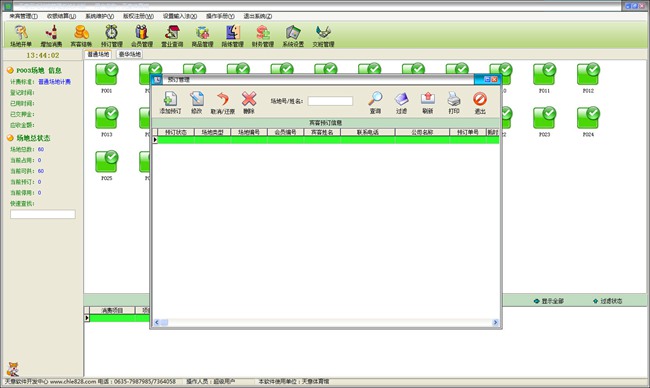Image resolution: width=650 pixels, height=388 pixels.
Task: Click the magnifier 查询 search icon
Action: point(375,99)
